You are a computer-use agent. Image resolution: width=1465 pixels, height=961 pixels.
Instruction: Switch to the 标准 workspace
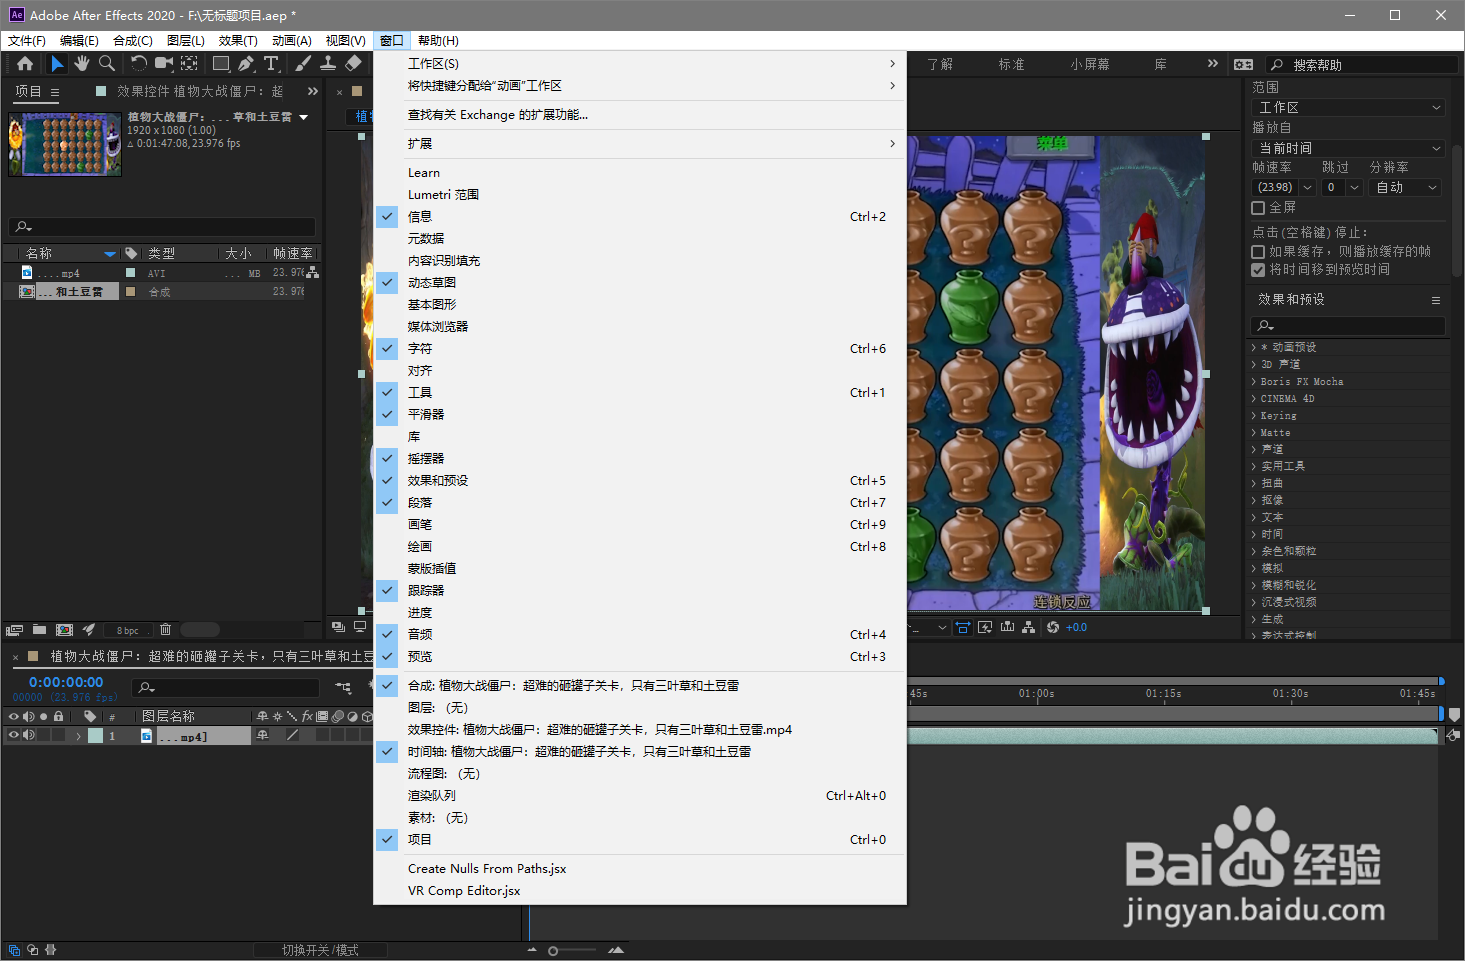(1011, 64)
